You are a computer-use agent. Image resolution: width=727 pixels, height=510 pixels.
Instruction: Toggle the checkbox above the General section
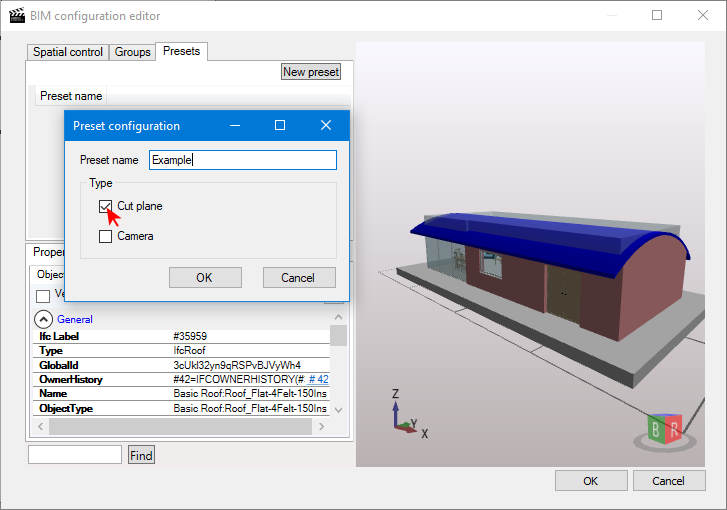click(43, 296)
